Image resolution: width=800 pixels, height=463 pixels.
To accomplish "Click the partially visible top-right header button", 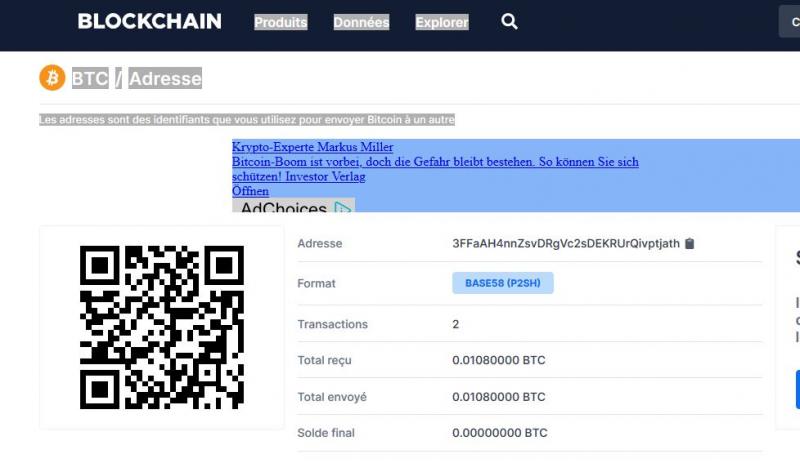I will tap(789, 21).
